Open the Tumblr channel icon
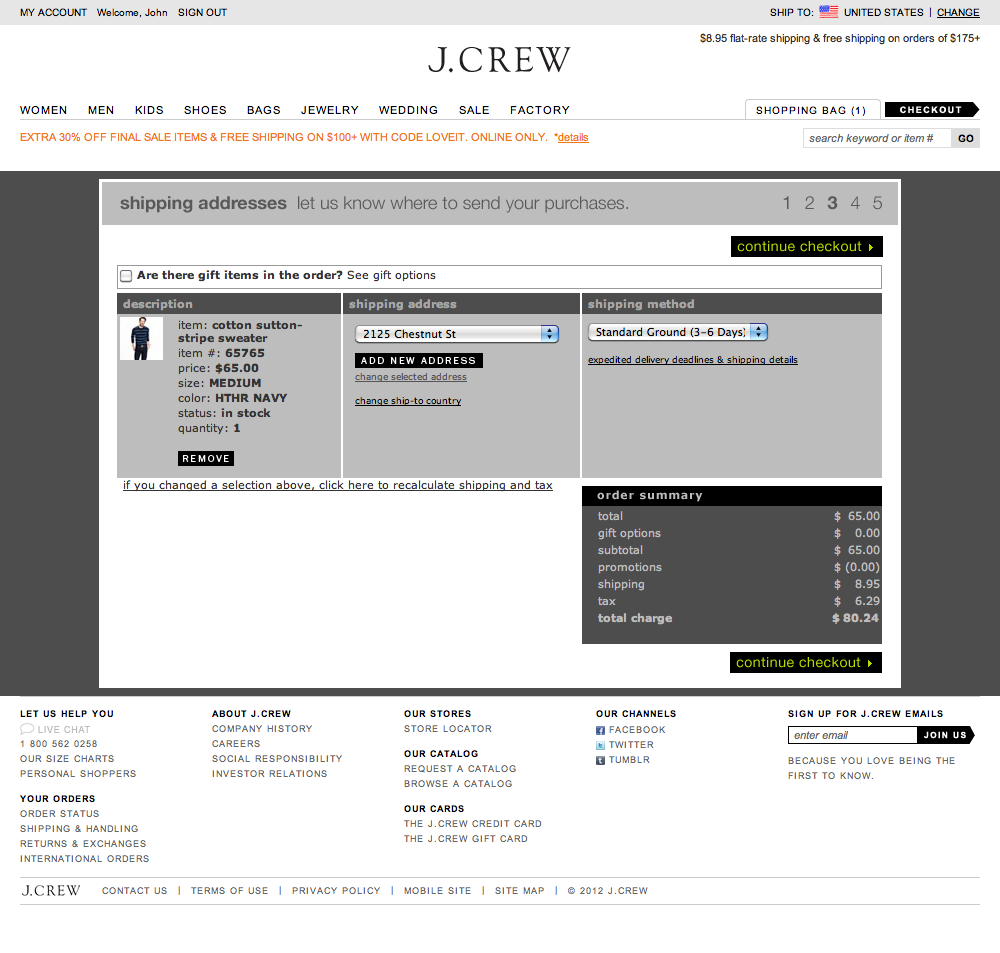 pyautogui.click(x=603, y=759)
